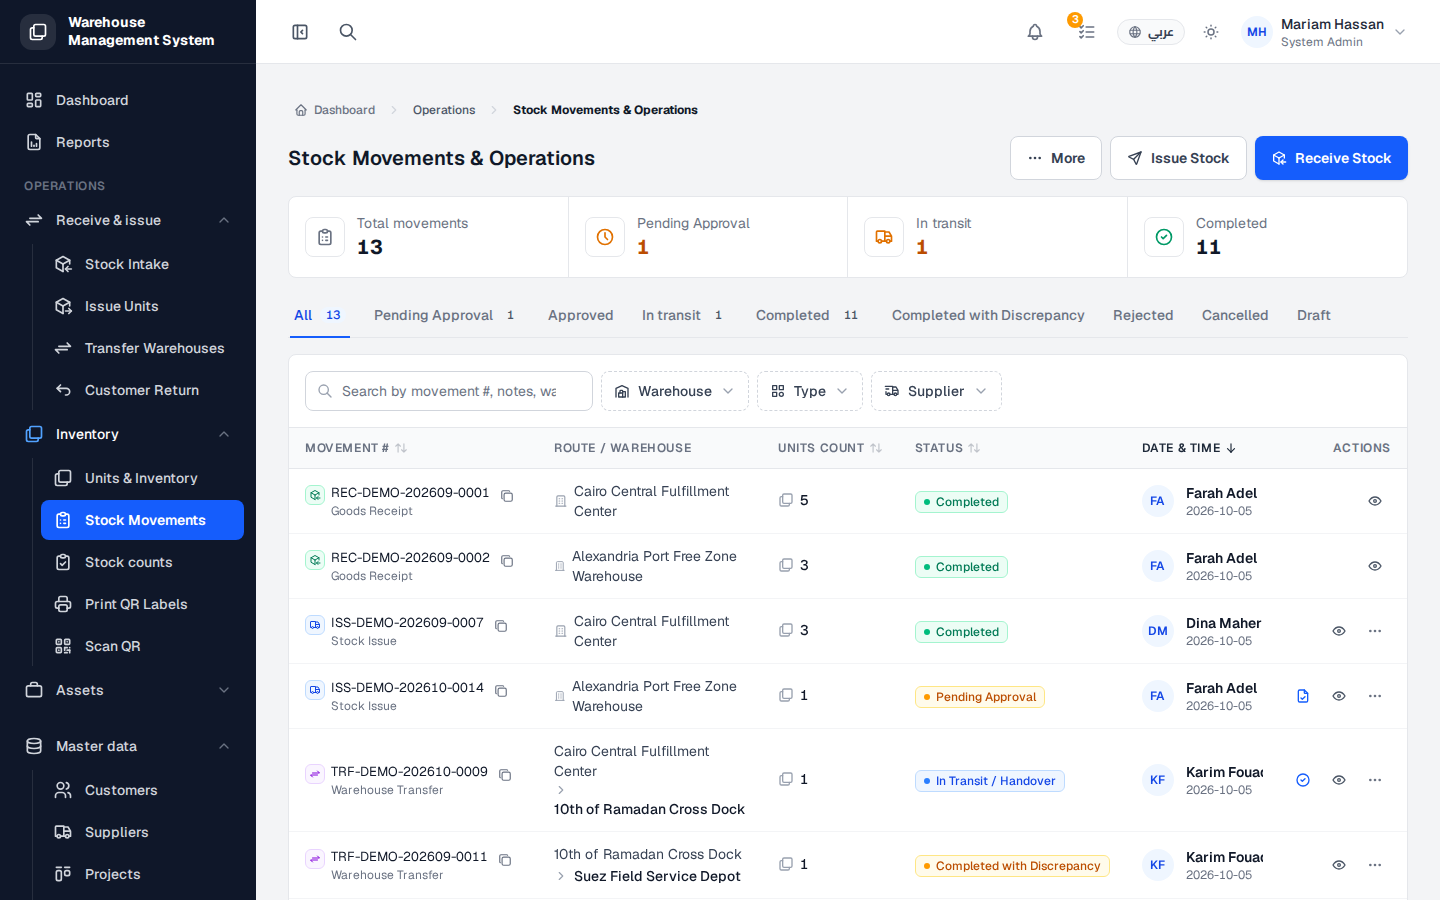The height and width of the screenshot is (900, 1440).
Task: Copy movement number TRF-DEMO-202609-0011
Action: [x=505, y=860]
